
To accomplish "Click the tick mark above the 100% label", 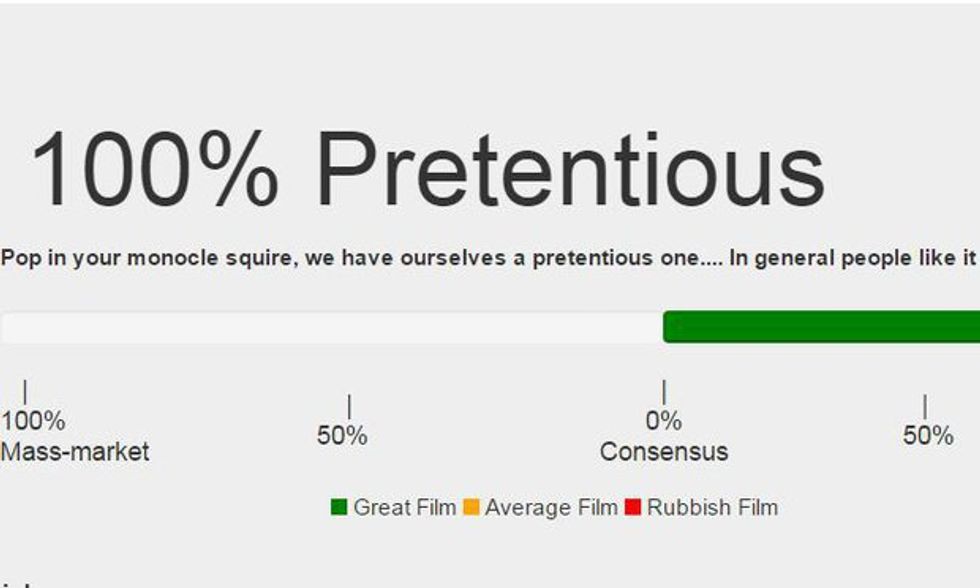I will click(25, 392).
